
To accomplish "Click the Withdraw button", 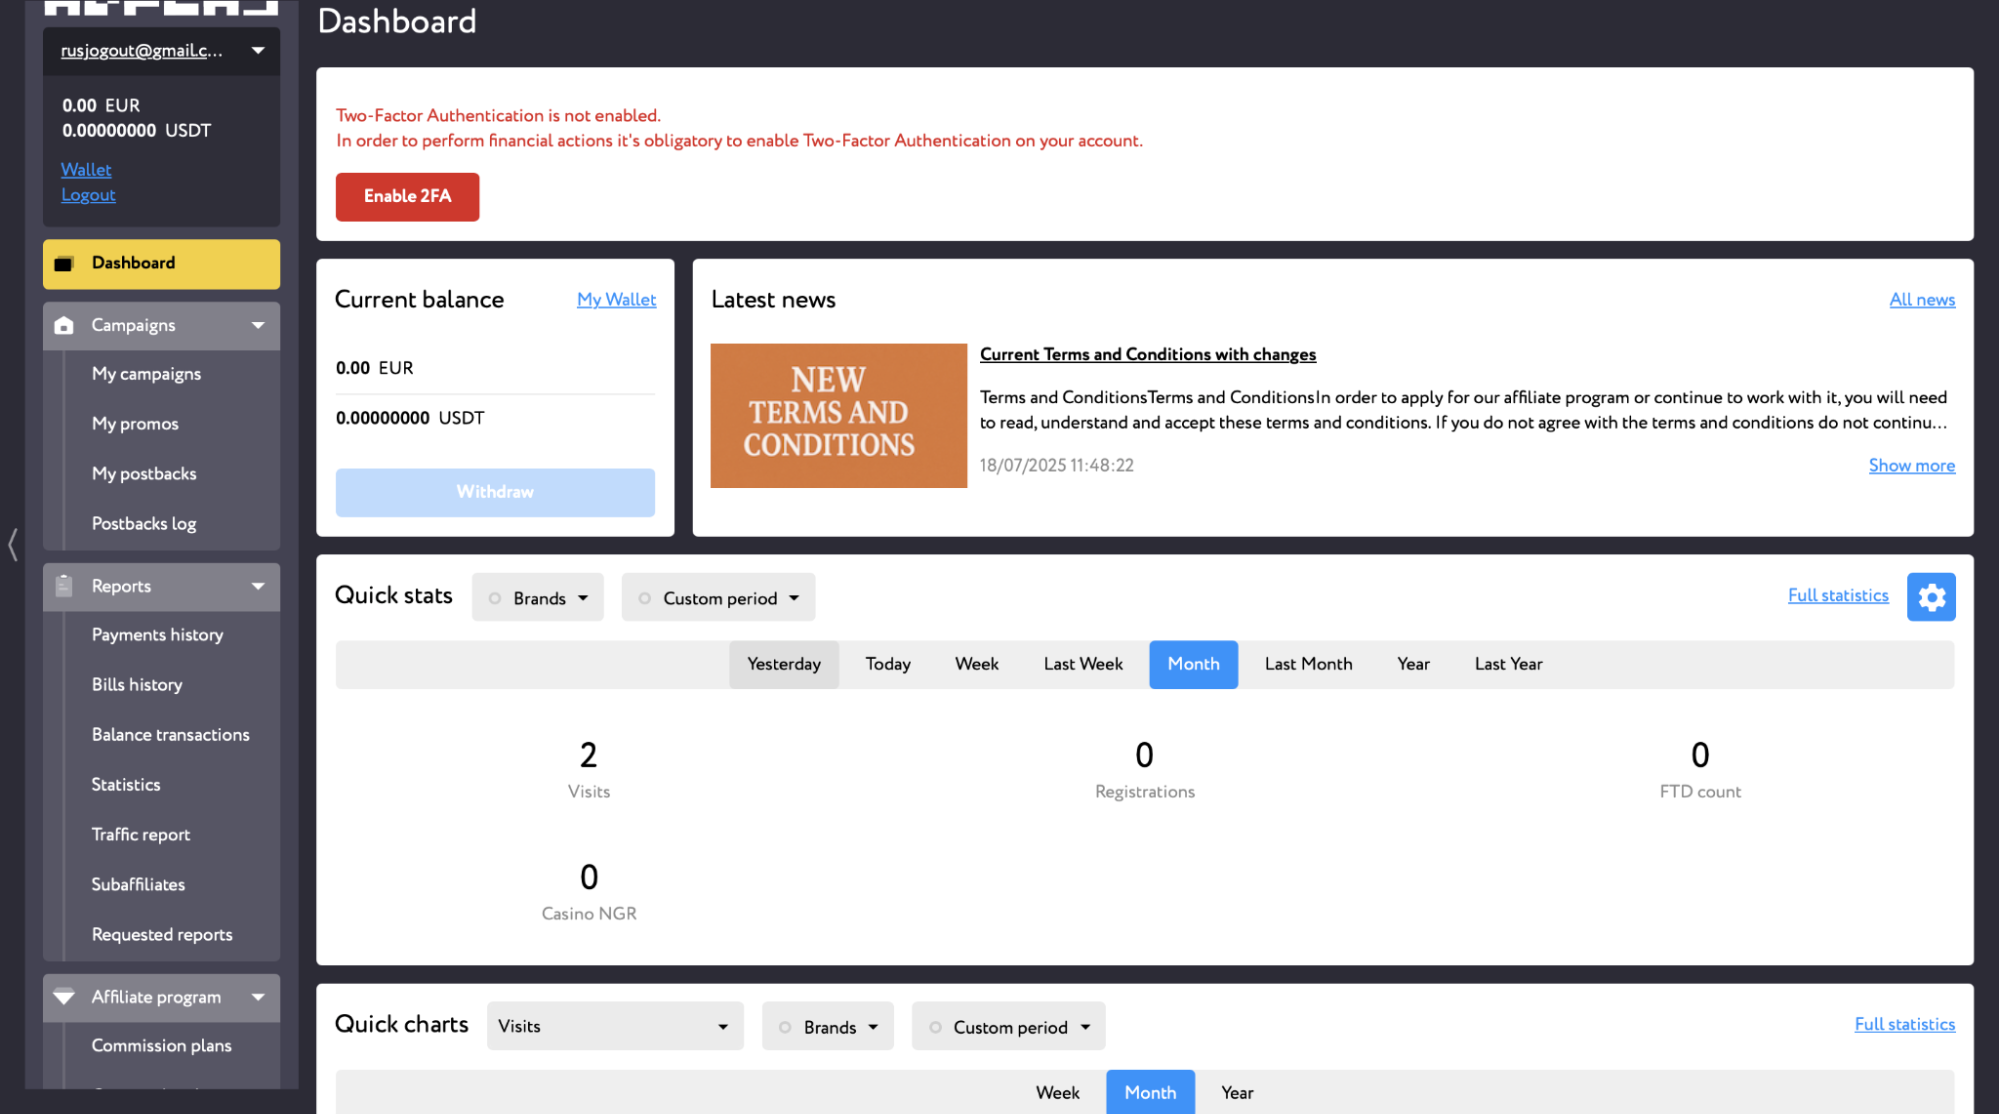I will [x=495, y=492].
